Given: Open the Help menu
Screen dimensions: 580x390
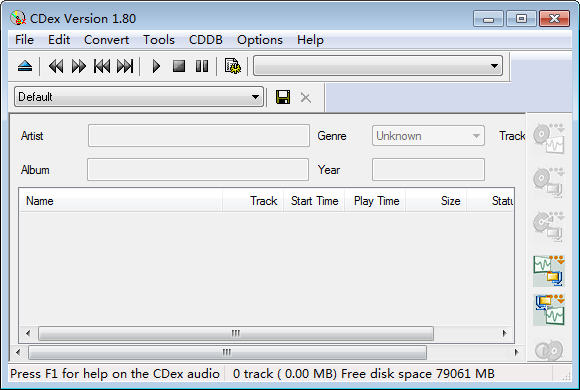Looking at the screenshot, I should coord(310,40).
